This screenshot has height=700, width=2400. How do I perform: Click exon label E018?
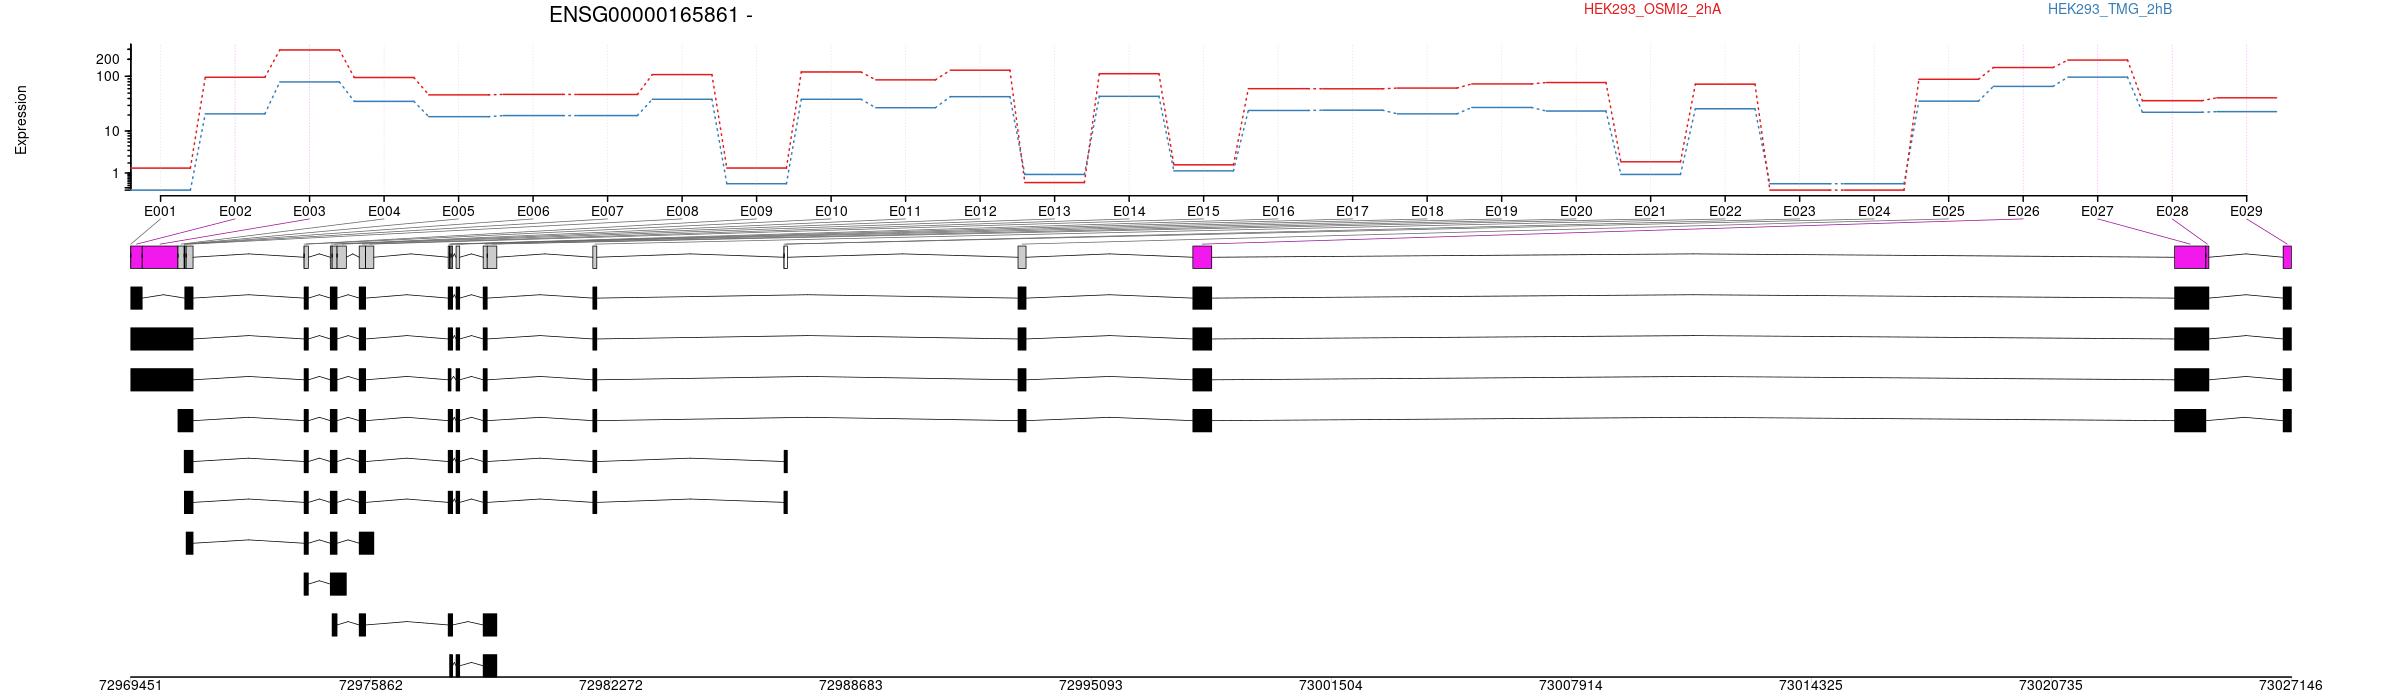pyautogui.click(x=1427, y=211)
